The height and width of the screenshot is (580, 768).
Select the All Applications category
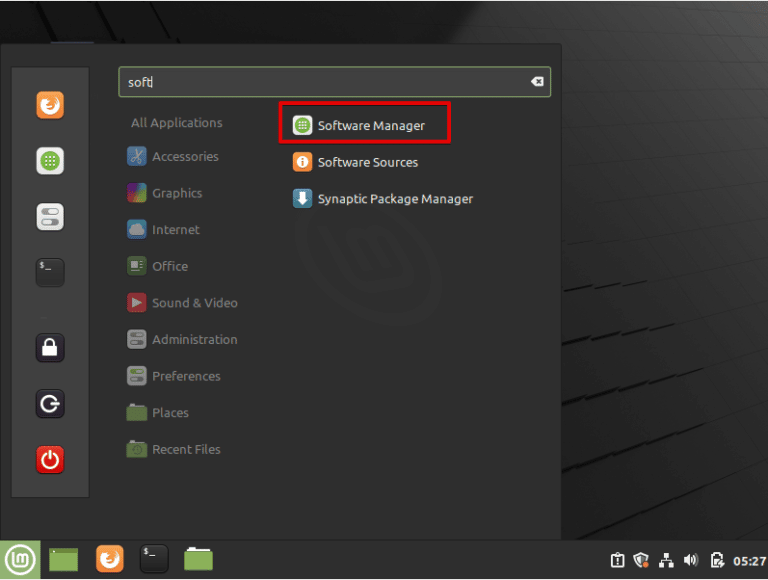tap(176, 123)
